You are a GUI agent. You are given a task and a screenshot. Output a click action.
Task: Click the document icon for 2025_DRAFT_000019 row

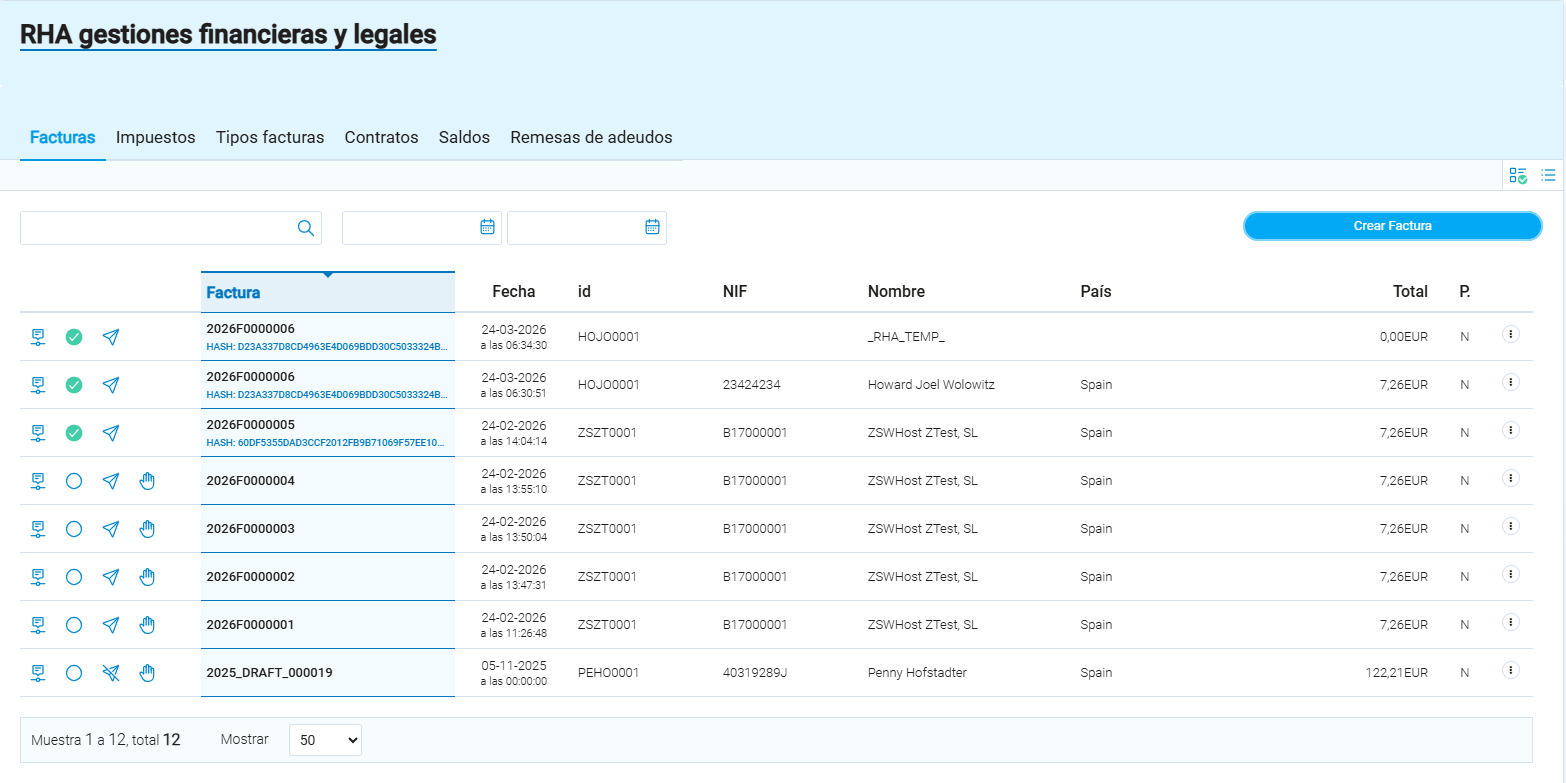[38, 673]
